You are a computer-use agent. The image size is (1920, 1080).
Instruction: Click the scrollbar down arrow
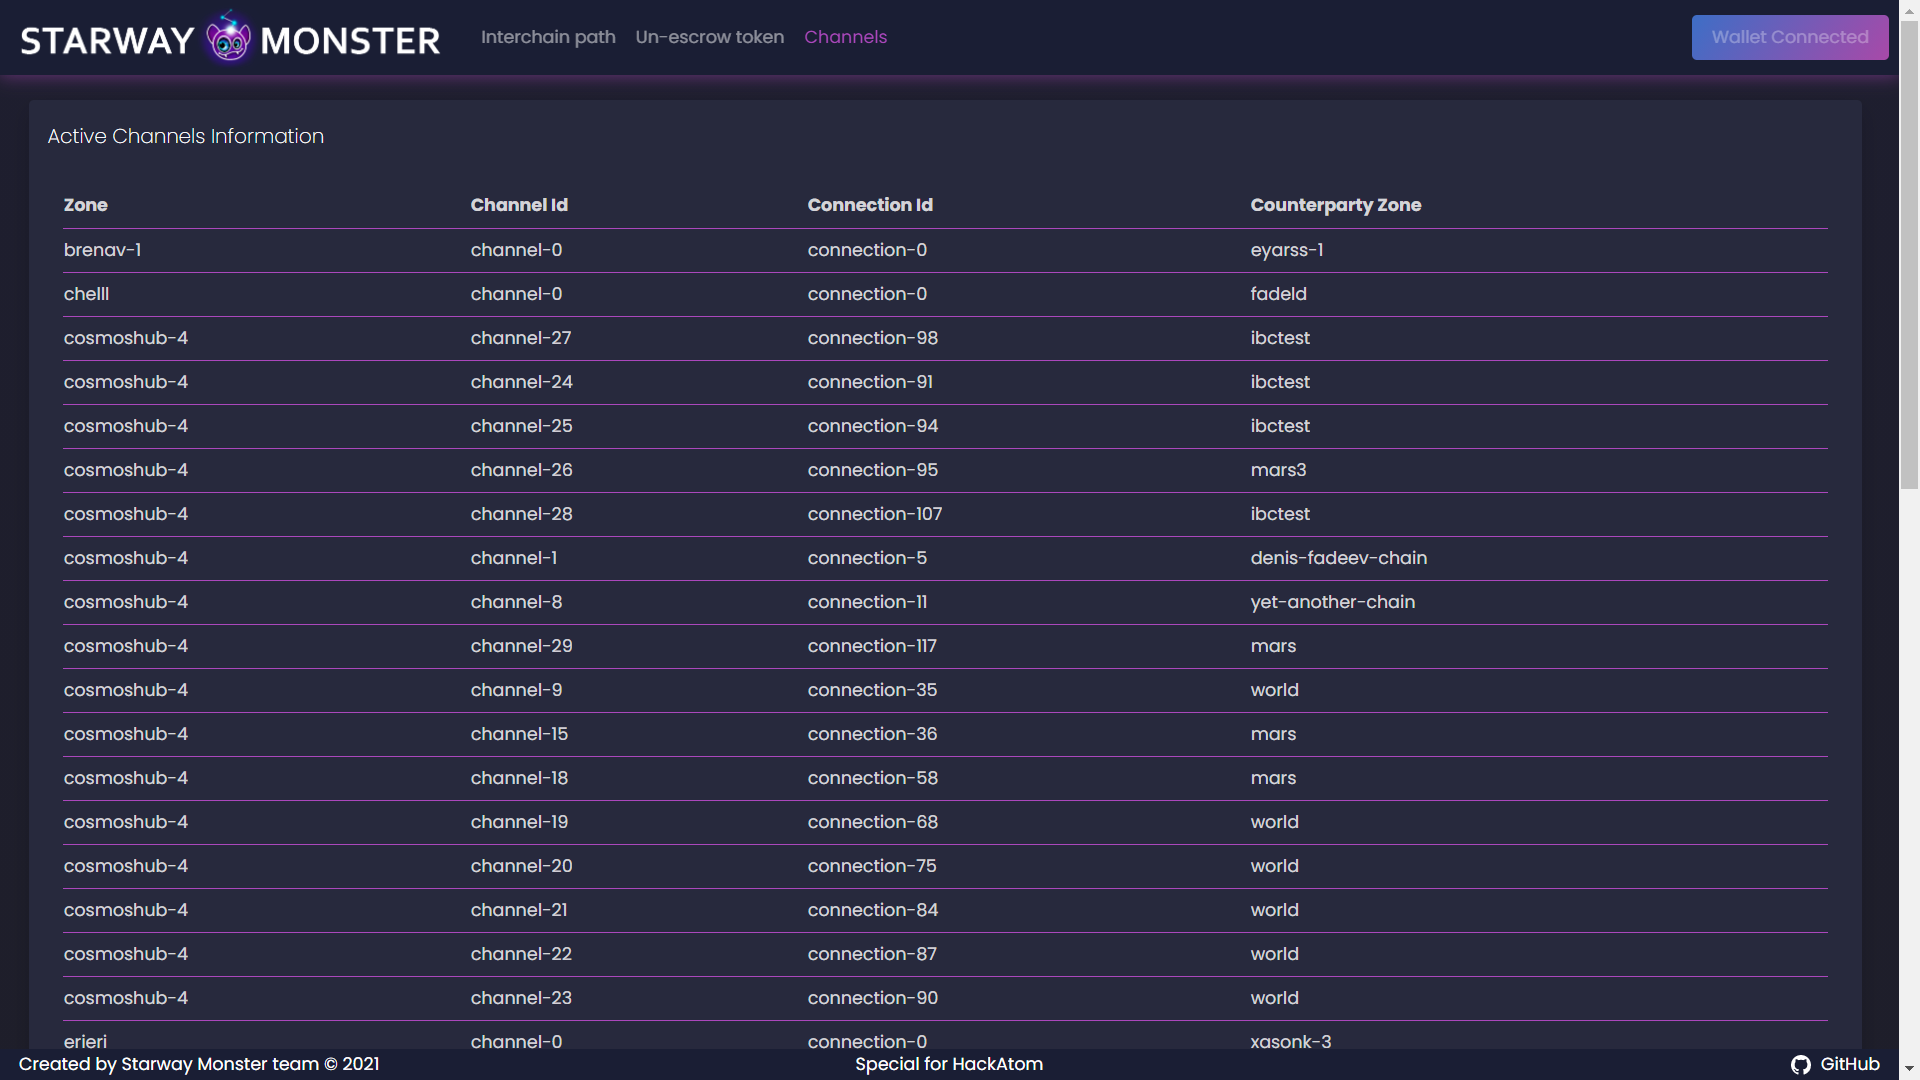pos(1909,1069)
